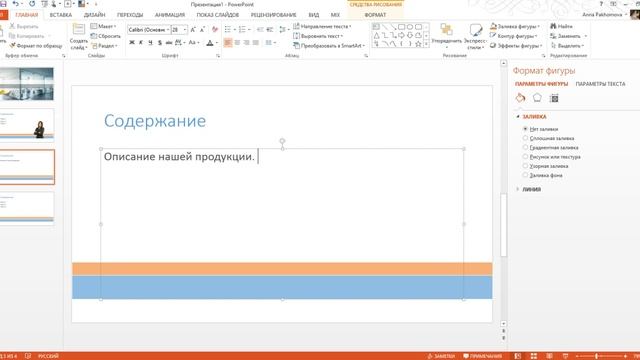Click the Undo arrow in the quick access toolbar
This screenshot has height=360, width=640.
tap(16, 4)
